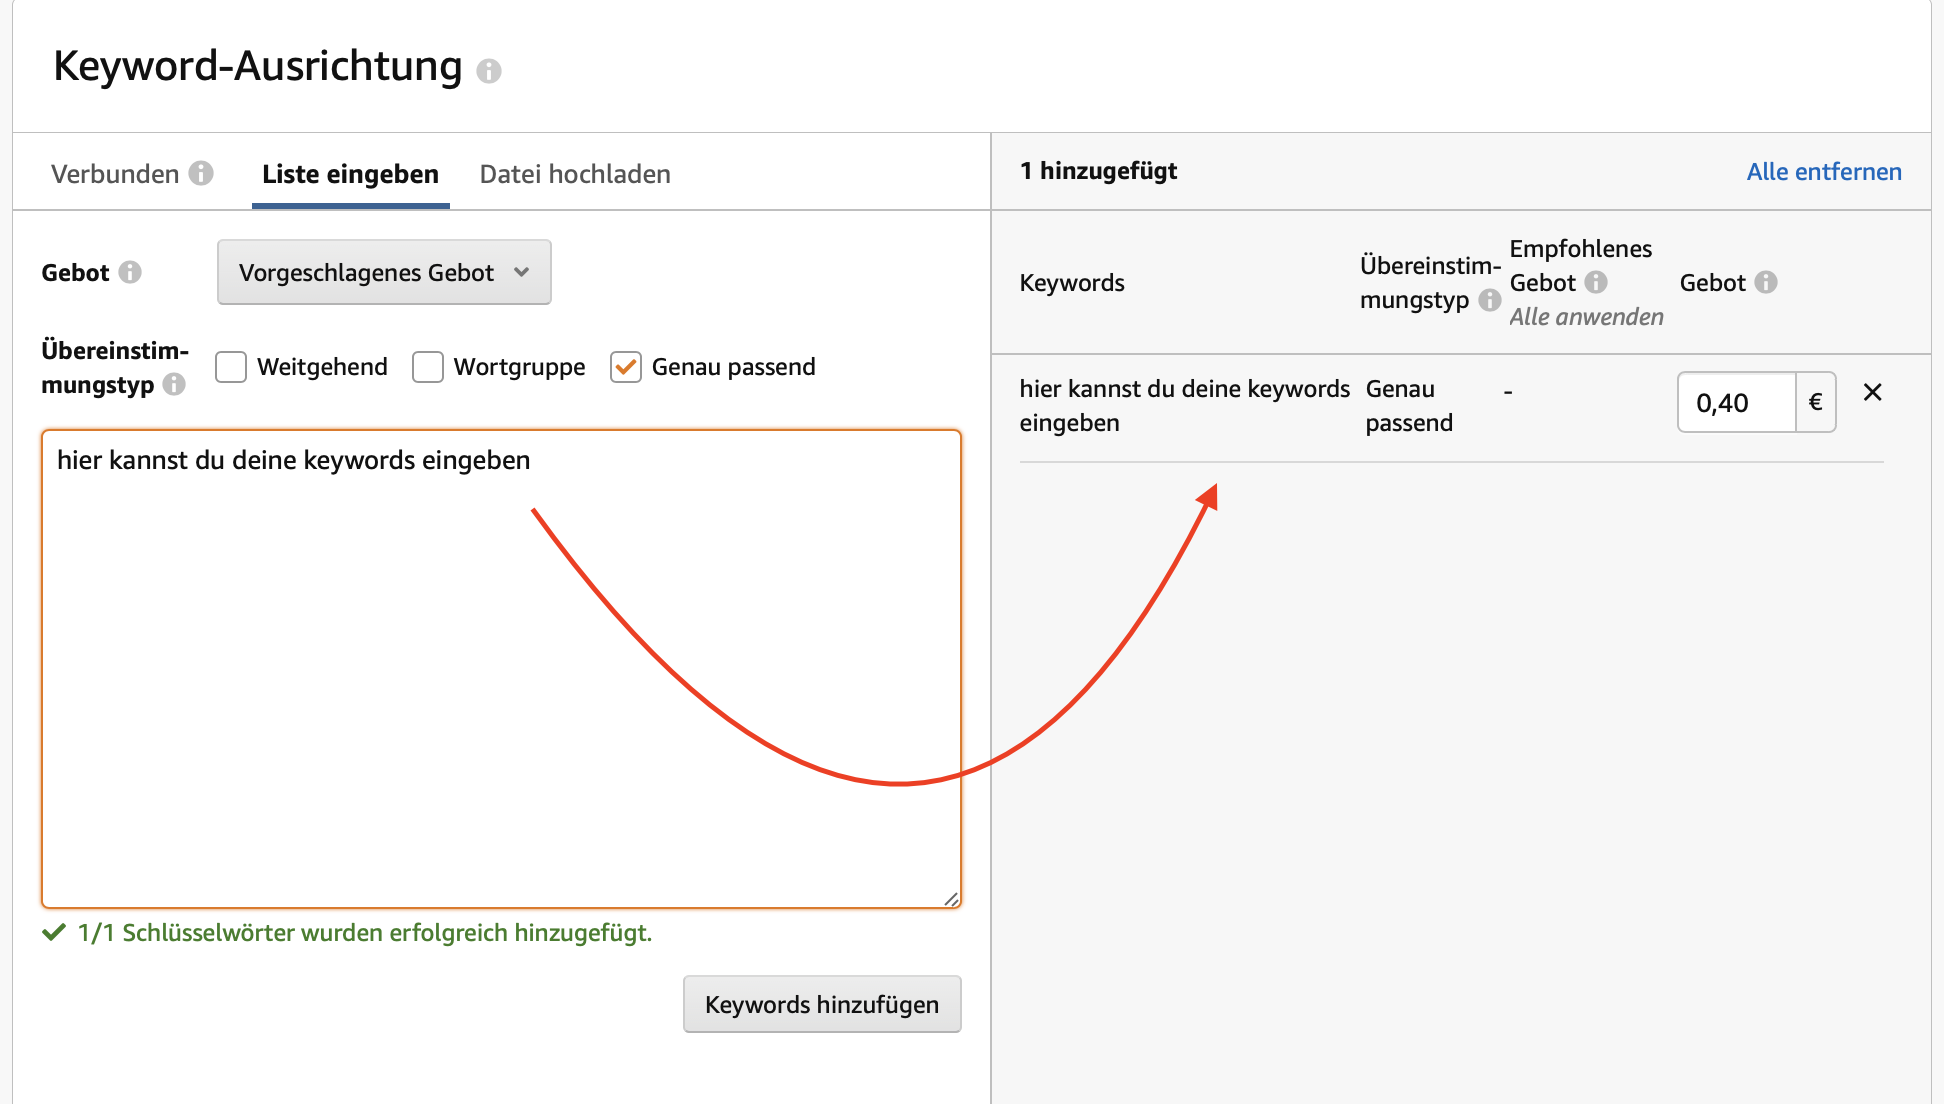1944x1104 pixels.
Task: Expand the bid selection chevron
Action: point(523,271)
